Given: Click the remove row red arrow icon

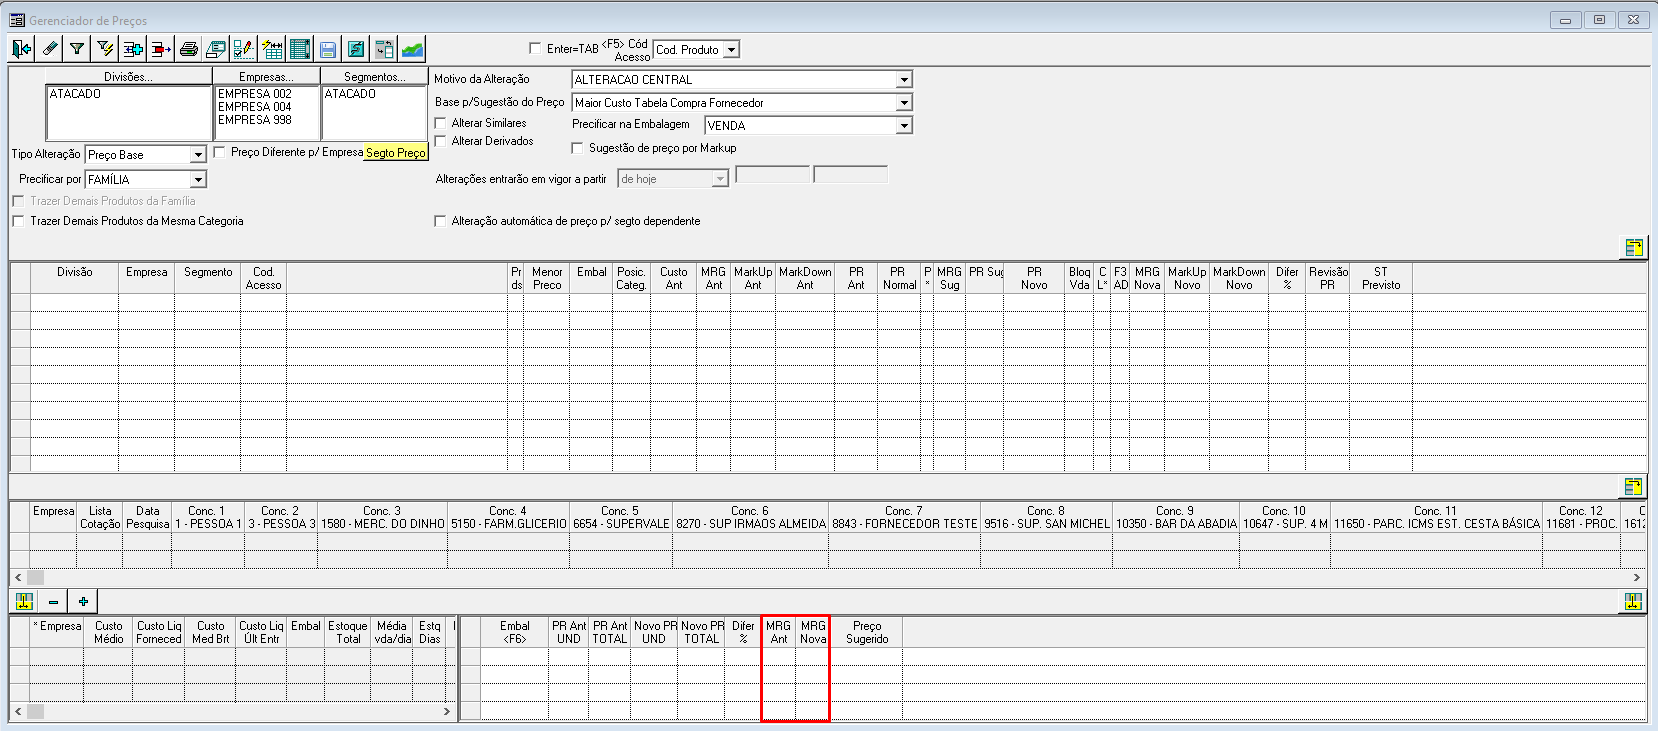Looking at the screenshot, I should [x=160, y=49].
